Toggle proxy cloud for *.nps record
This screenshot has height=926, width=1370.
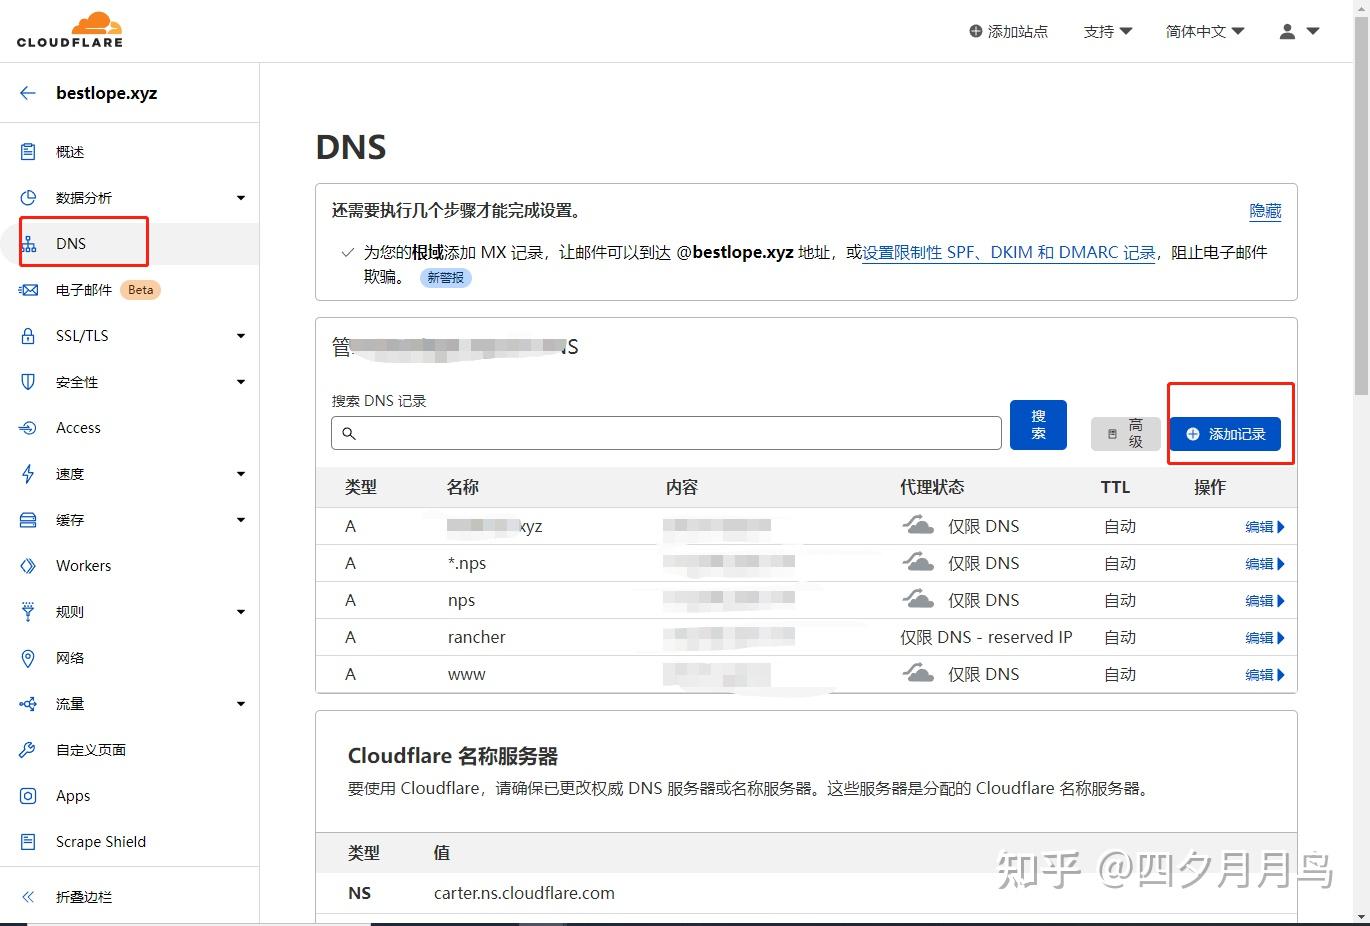(x=918, y=563)
